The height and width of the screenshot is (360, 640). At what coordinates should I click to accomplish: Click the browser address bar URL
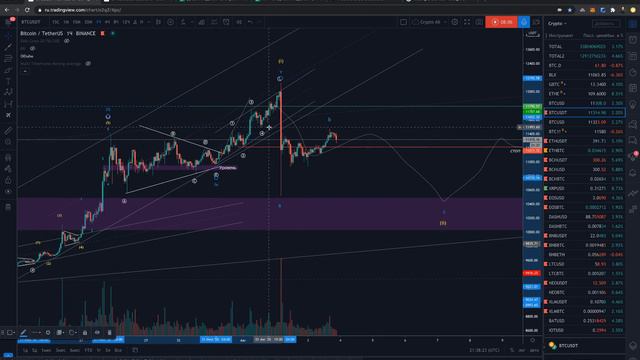[x=83, y=10]
